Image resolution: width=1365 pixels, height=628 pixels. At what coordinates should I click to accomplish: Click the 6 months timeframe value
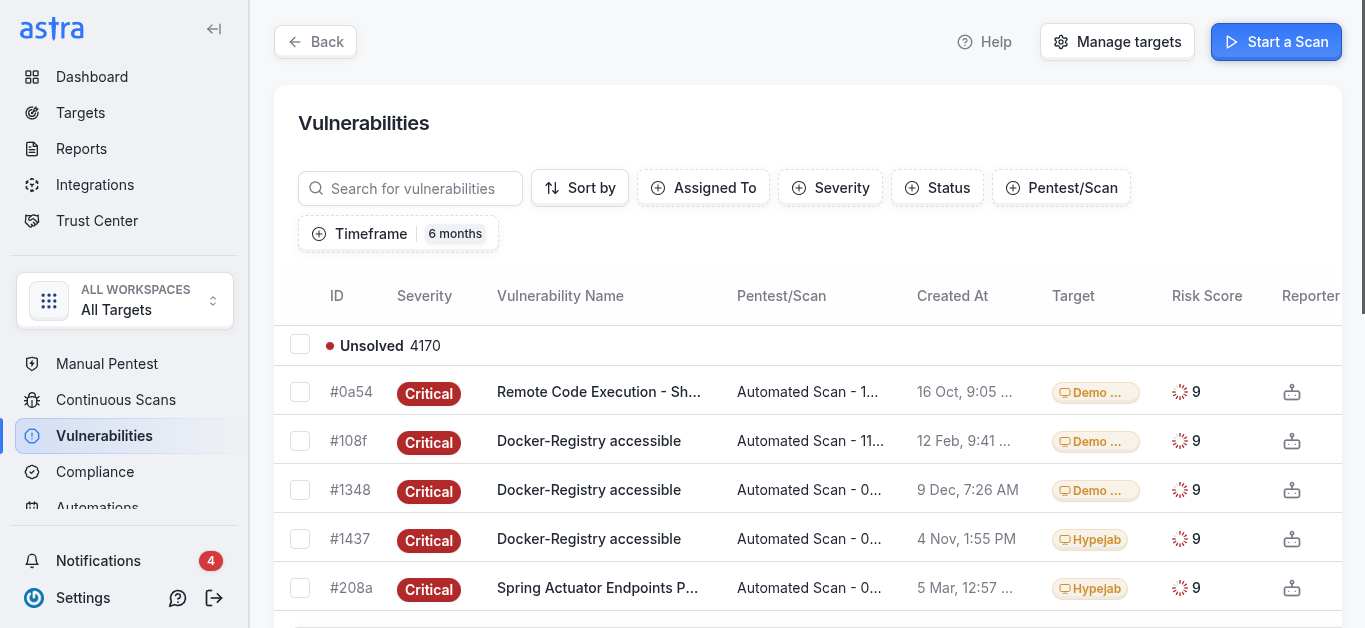point(455,234)
